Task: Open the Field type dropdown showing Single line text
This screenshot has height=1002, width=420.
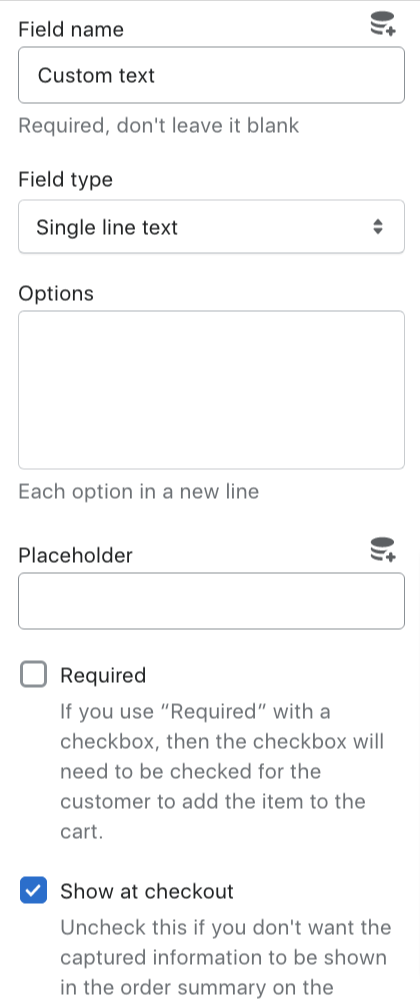Action: 211,227
